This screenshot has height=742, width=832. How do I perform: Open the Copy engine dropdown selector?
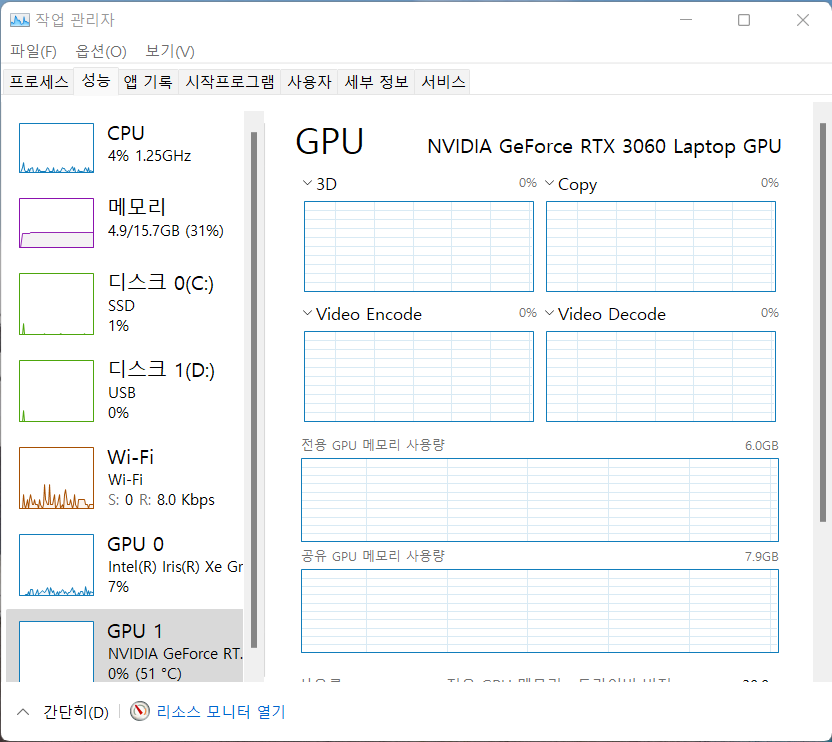[549, 184]
